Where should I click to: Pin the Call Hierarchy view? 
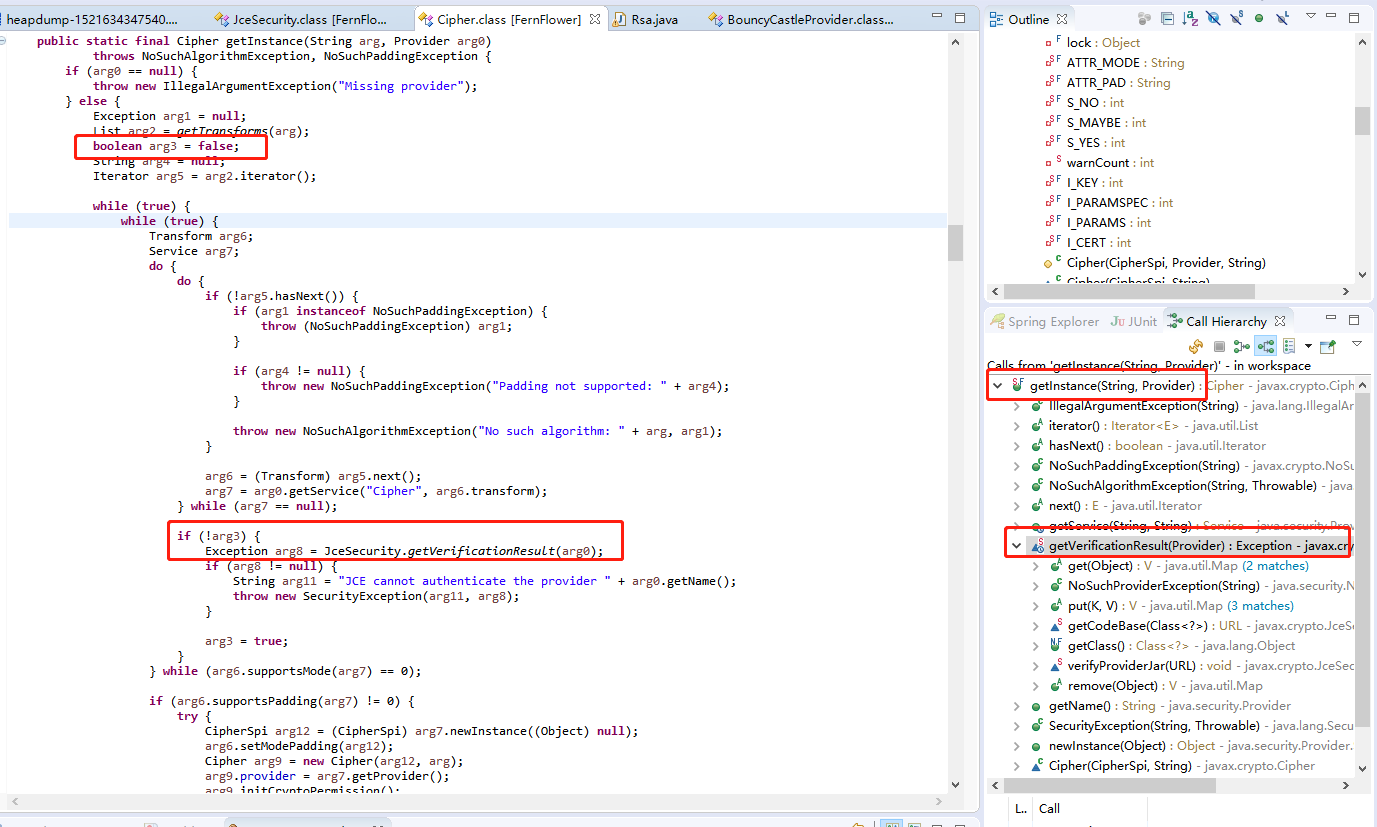click(x=1328, y=346)
